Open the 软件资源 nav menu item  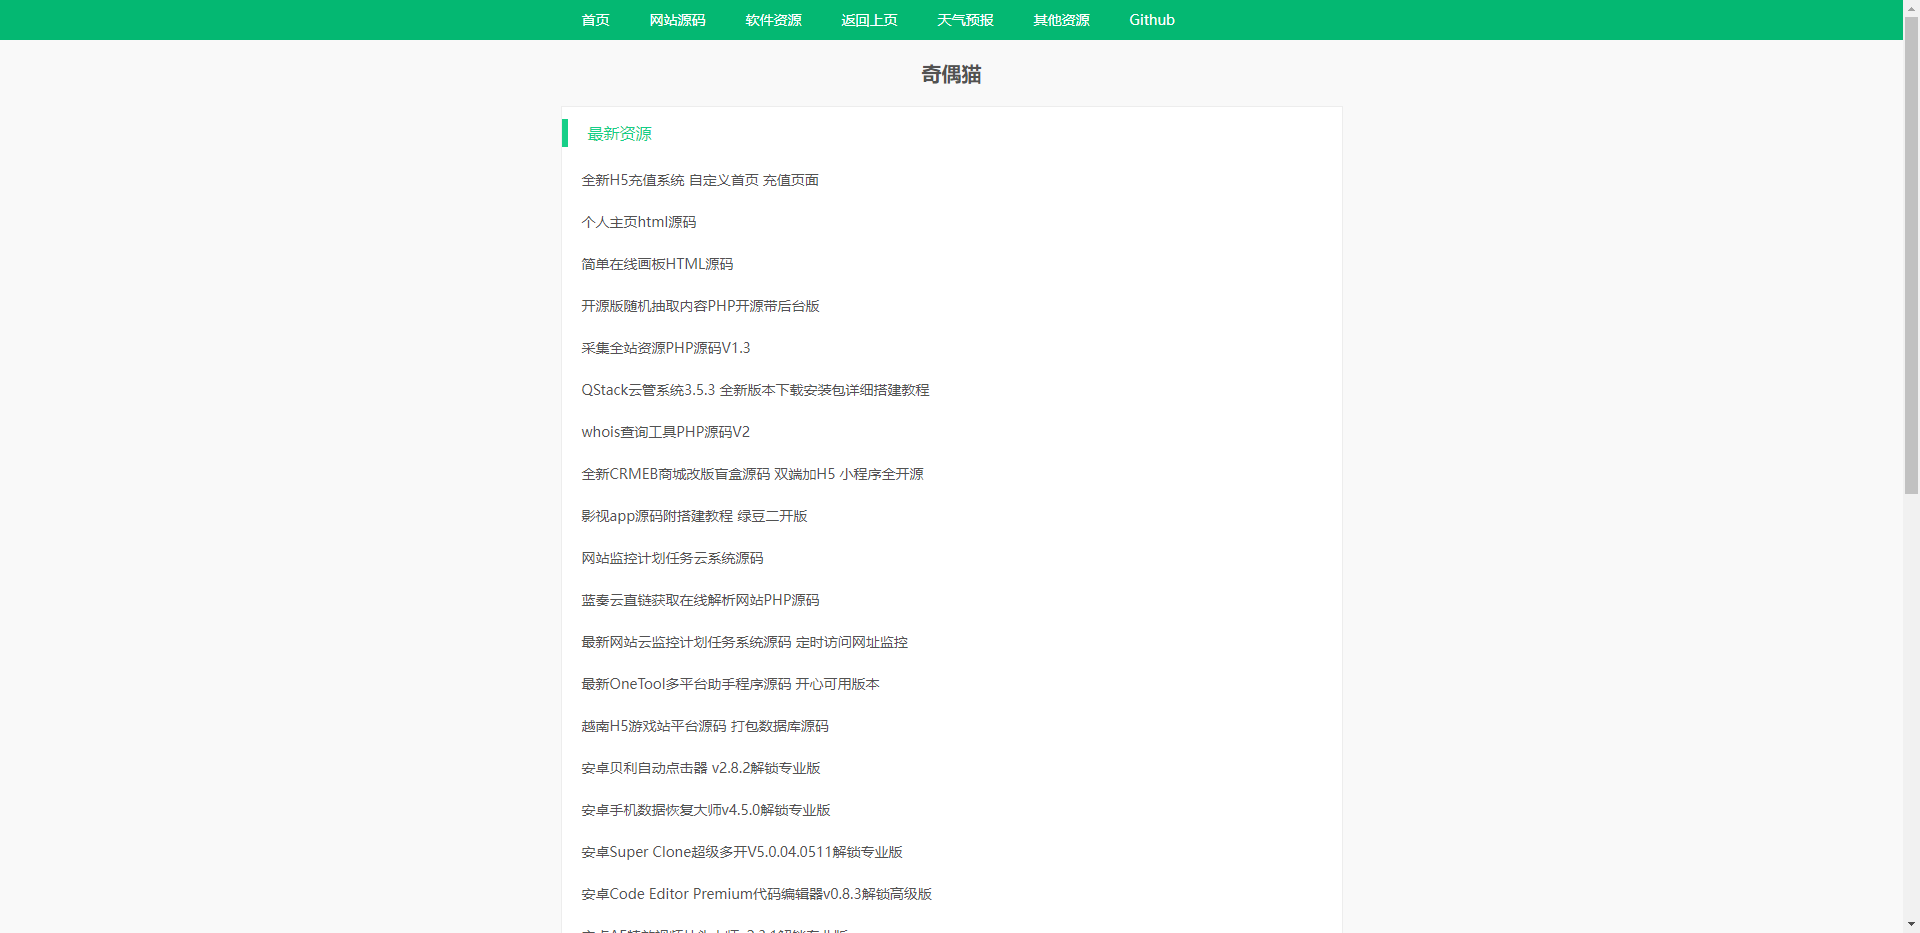point(773,20)
